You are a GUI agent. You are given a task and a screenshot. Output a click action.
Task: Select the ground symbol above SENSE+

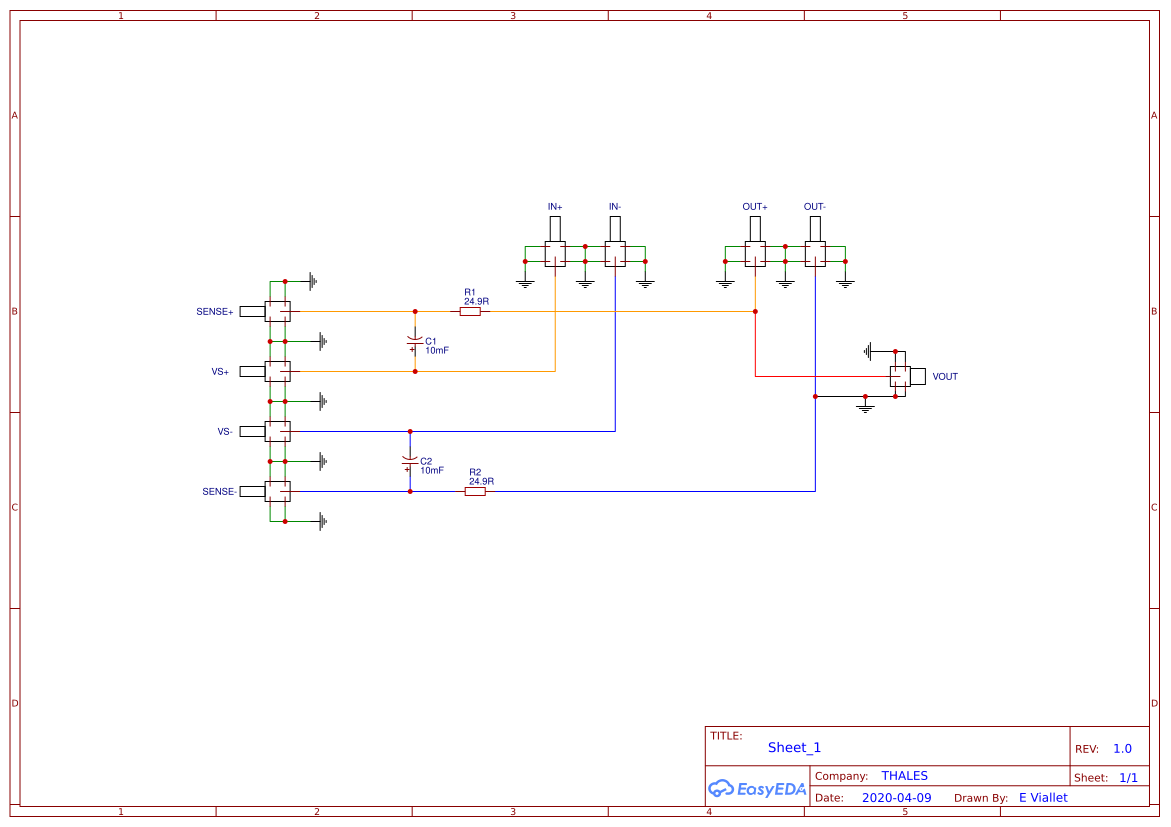coord(311,281)
